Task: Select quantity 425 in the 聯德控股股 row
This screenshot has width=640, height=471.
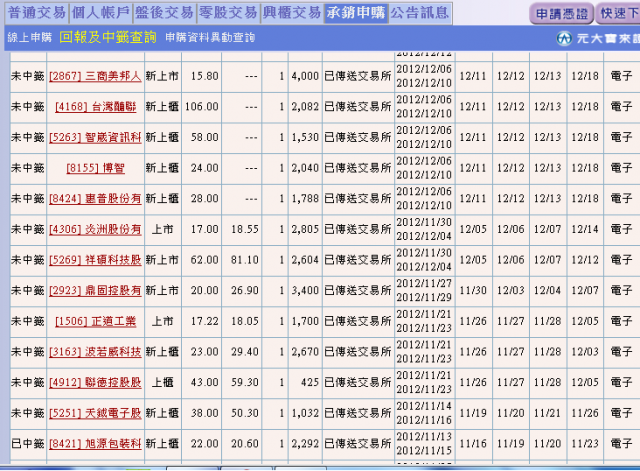Action: (x=310, y=382)
